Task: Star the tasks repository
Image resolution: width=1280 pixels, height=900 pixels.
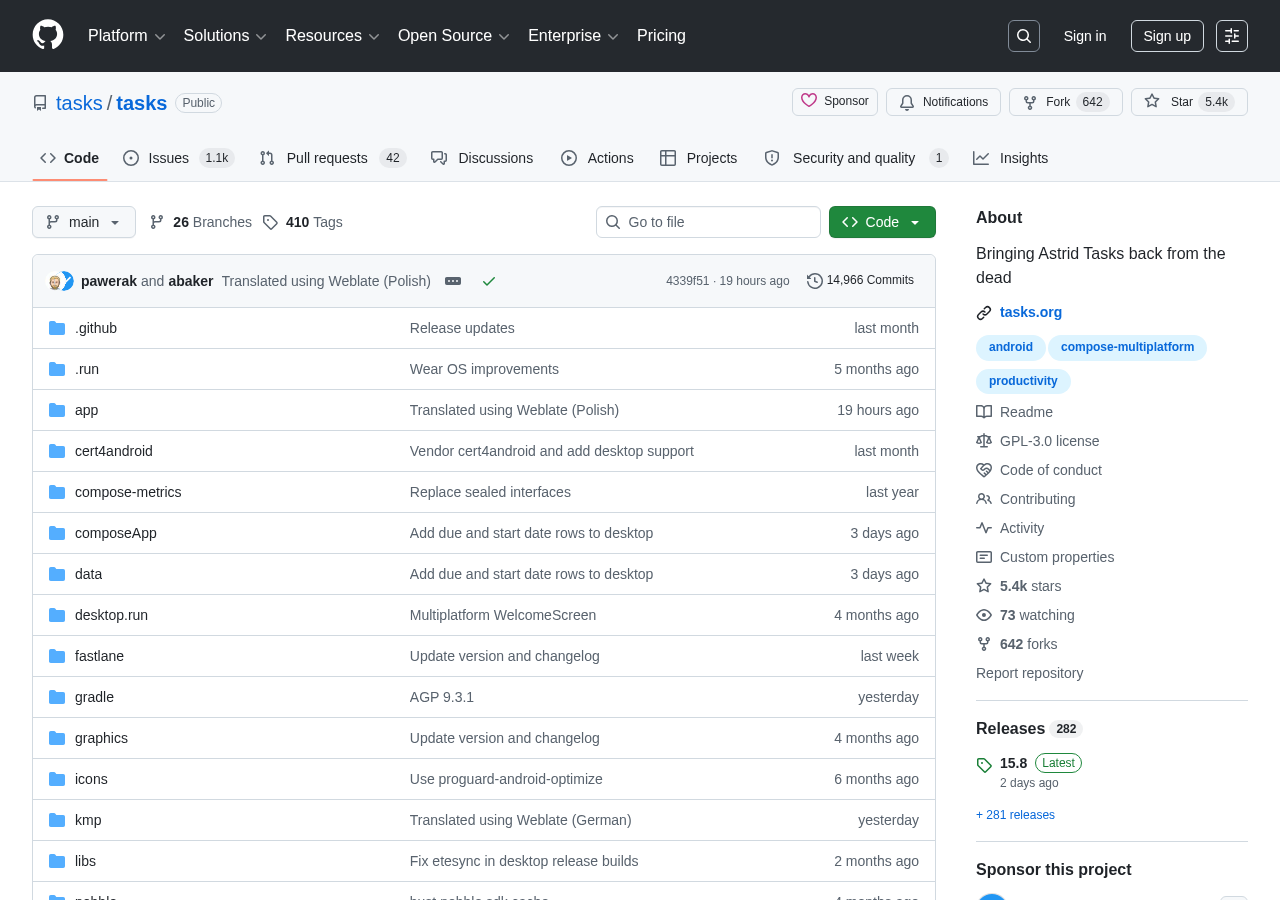Action: [1189, 102]
